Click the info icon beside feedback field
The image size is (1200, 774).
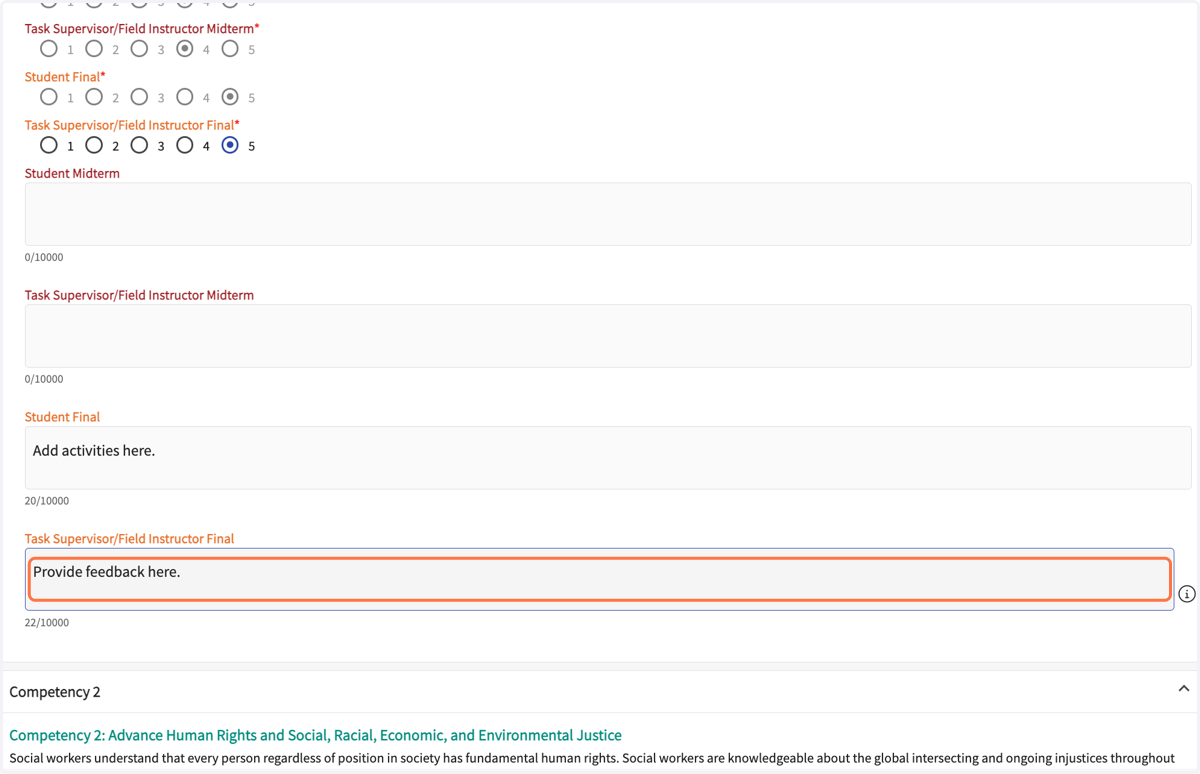tap(1187, 594)
